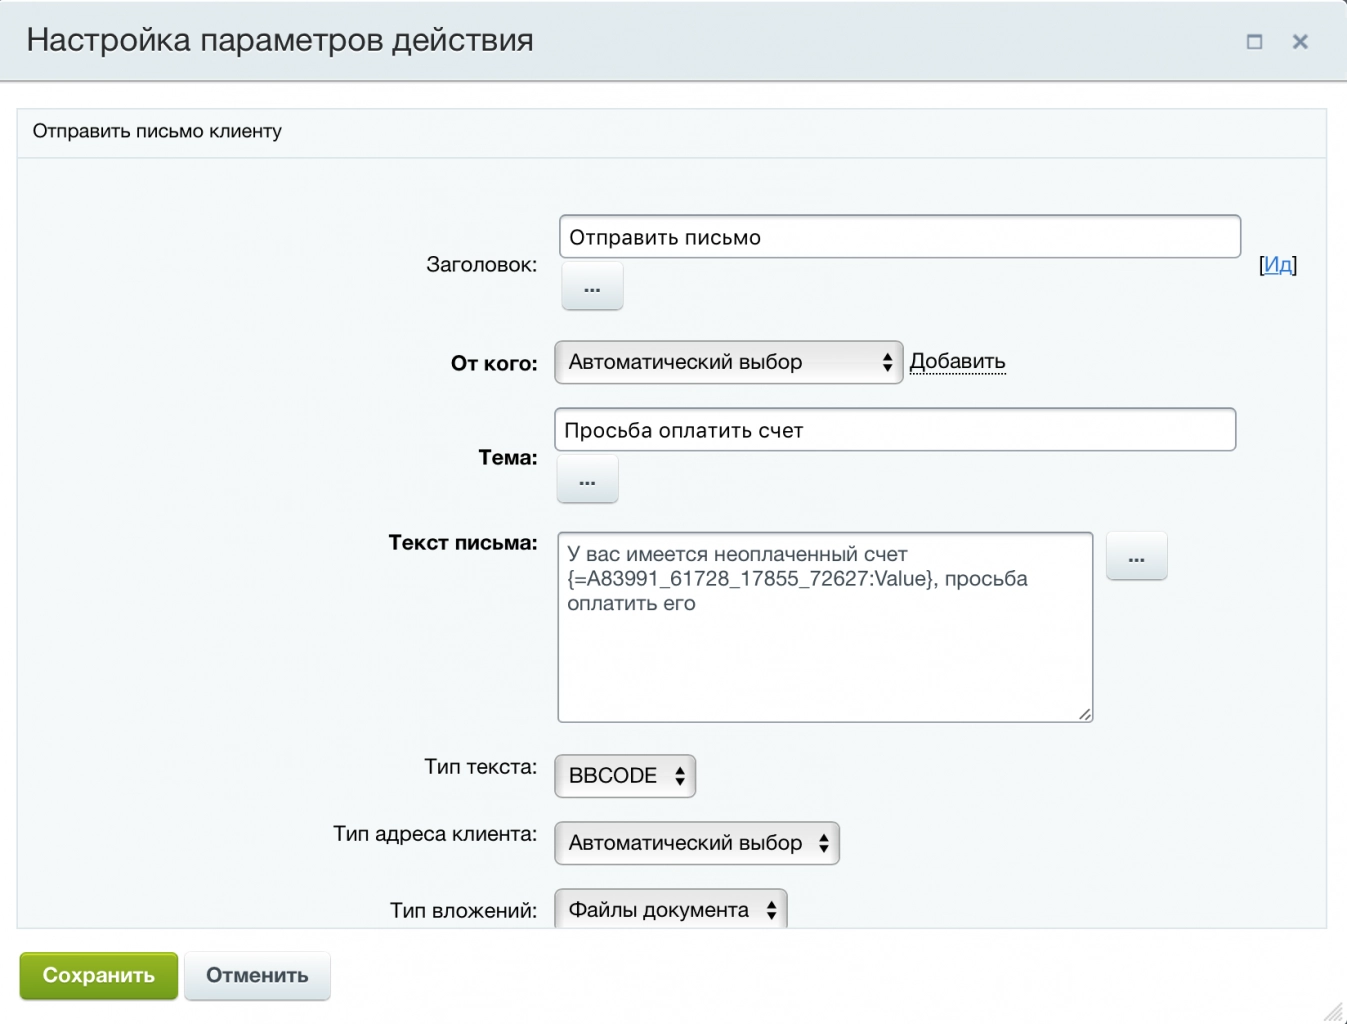Click the stepper arrows of the BBCODE selector
Viewport: 1347px width, 1024px height.
679,775
